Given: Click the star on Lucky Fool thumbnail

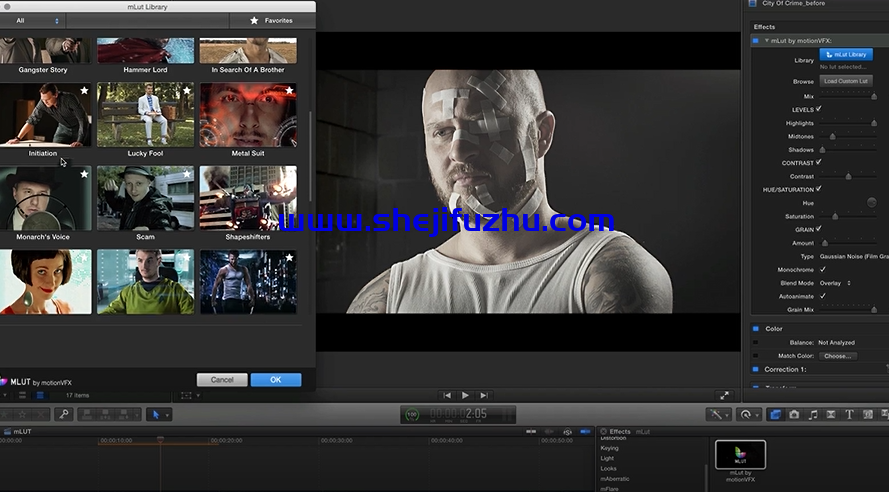Looking at the screenshot, I should coord(187,90).
